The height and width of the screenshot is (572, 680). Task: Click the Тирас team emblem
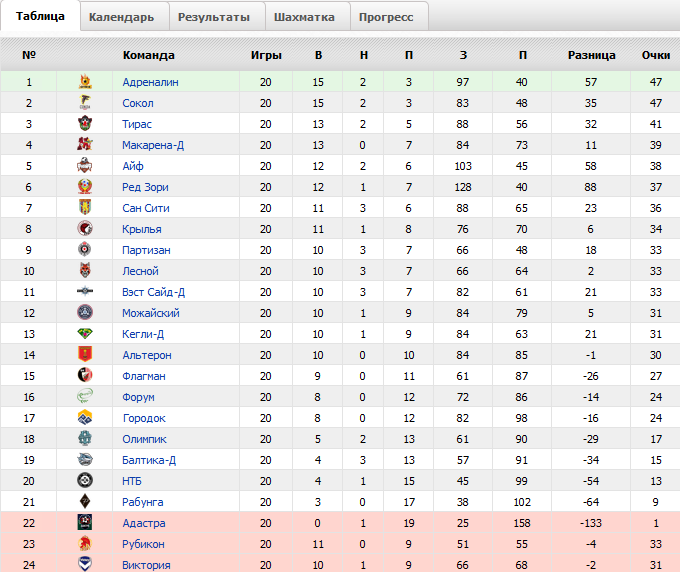click(x=85, y=124)
